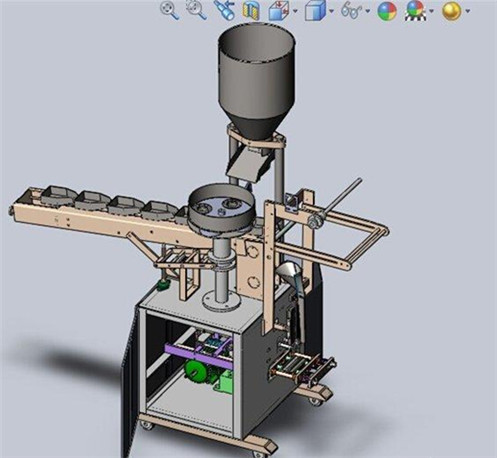
Task: Click the View Orientation cube icon
Action: (x=279, y=11)
